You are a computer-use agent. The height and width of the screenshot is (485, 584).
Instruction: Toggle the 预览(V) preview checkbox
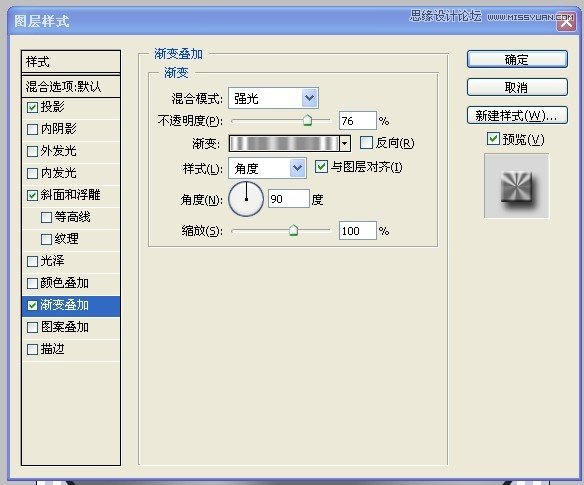click(x=493, y=139)
